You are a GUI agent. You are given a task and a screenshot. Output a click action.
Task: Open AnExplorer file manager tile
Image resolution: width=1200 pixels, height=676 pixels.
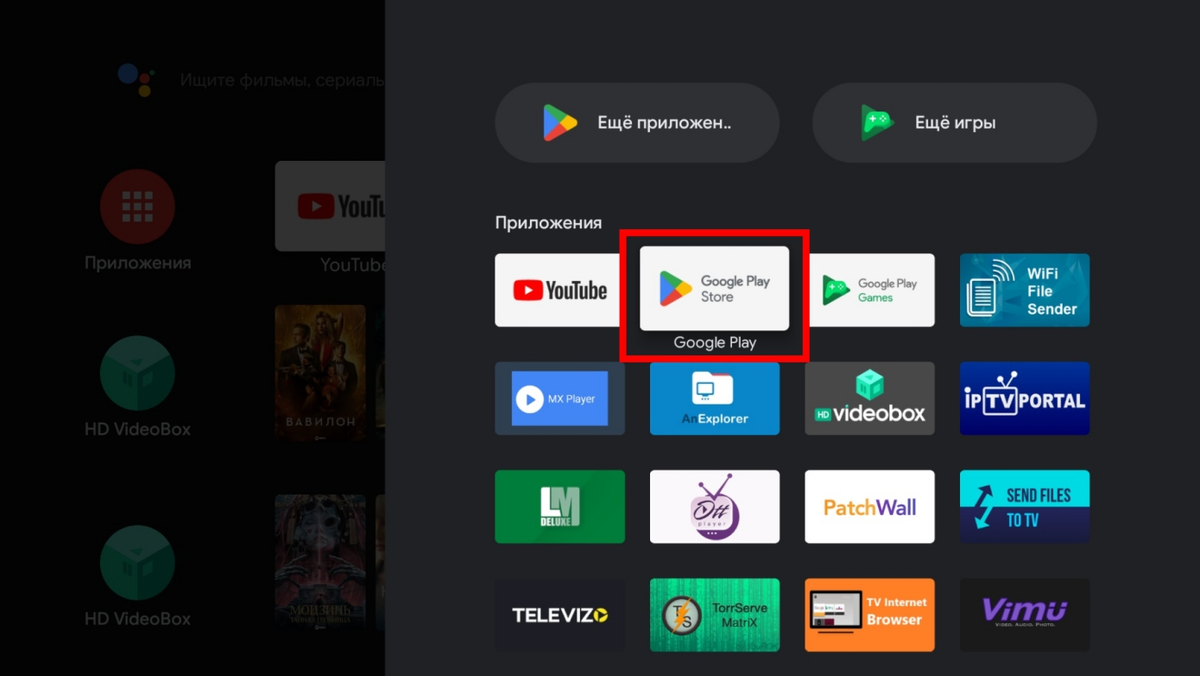tap(714, 398)
